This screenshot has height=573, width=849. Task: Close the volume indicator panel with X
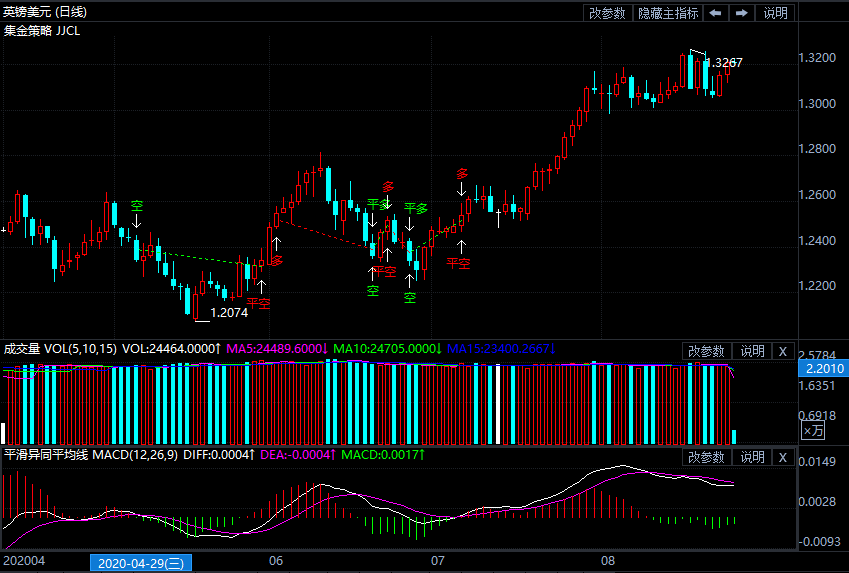782,351
